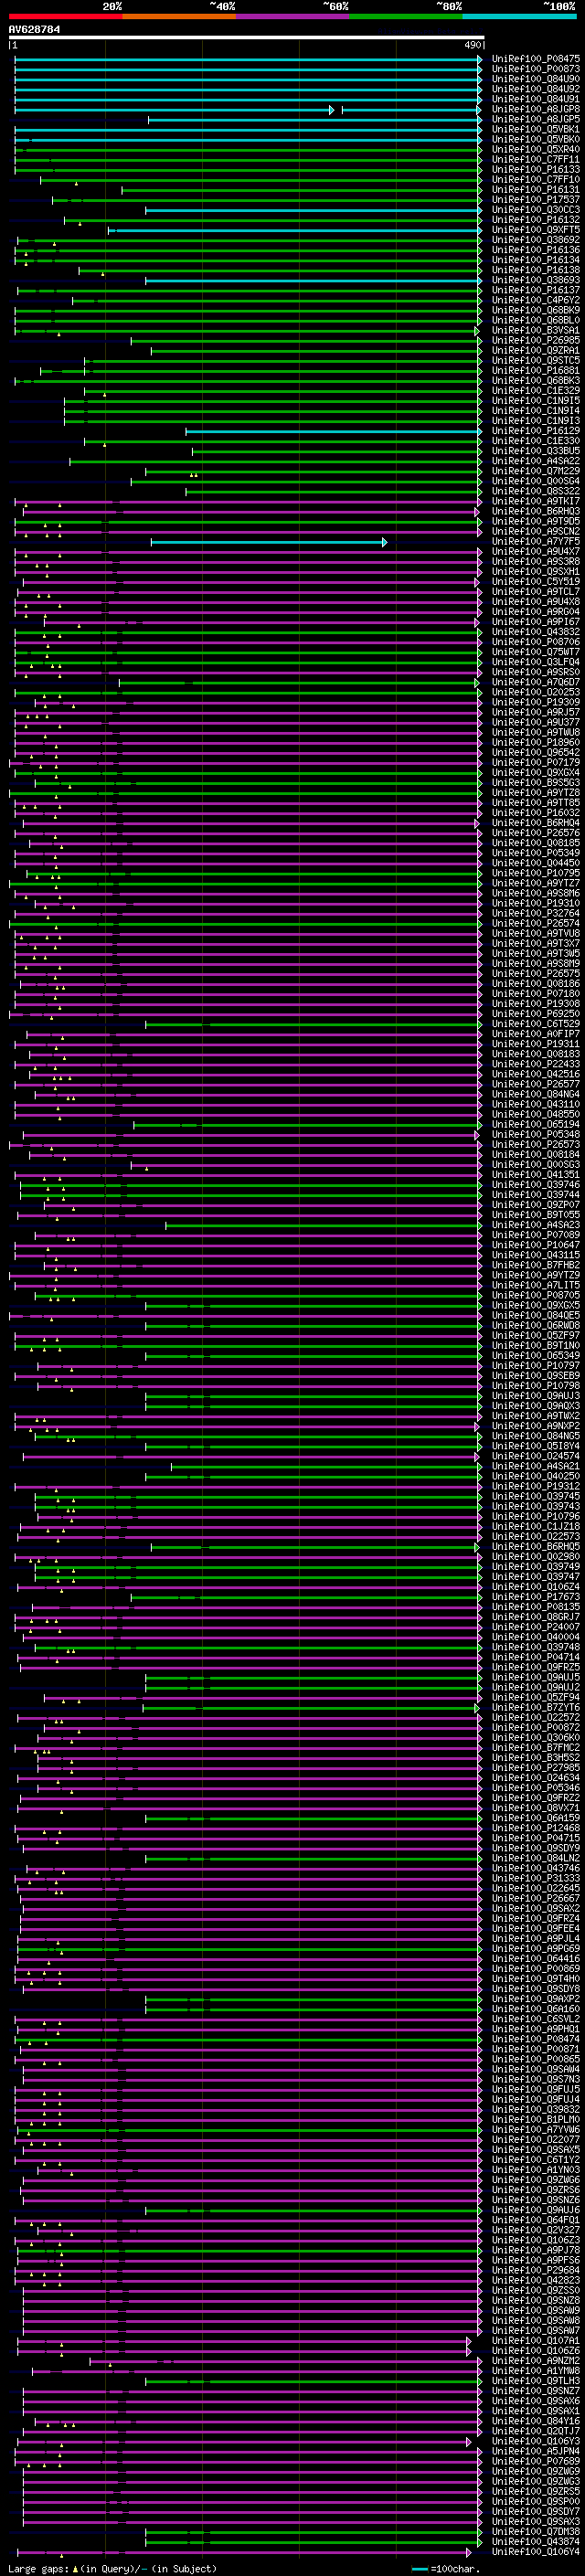This screenshot has width=585, height=2576.
Task: Click the red 20% identity legend segment
Action: point(65,16)
